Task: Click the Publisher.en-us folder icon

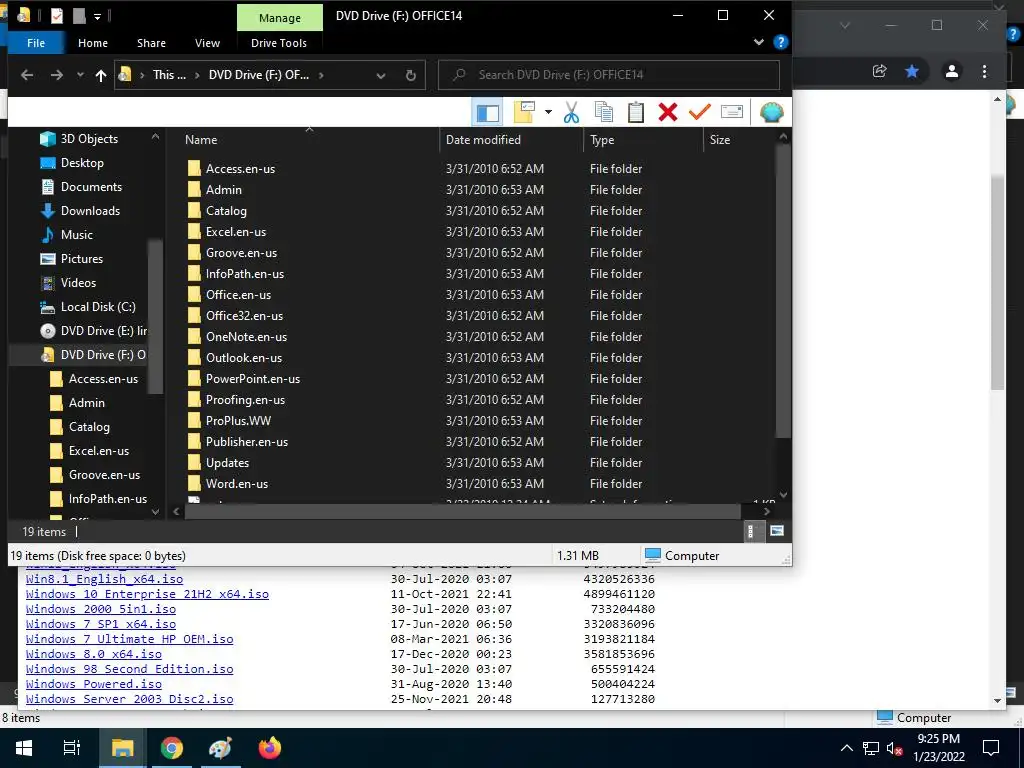Action: click(194, 441)
